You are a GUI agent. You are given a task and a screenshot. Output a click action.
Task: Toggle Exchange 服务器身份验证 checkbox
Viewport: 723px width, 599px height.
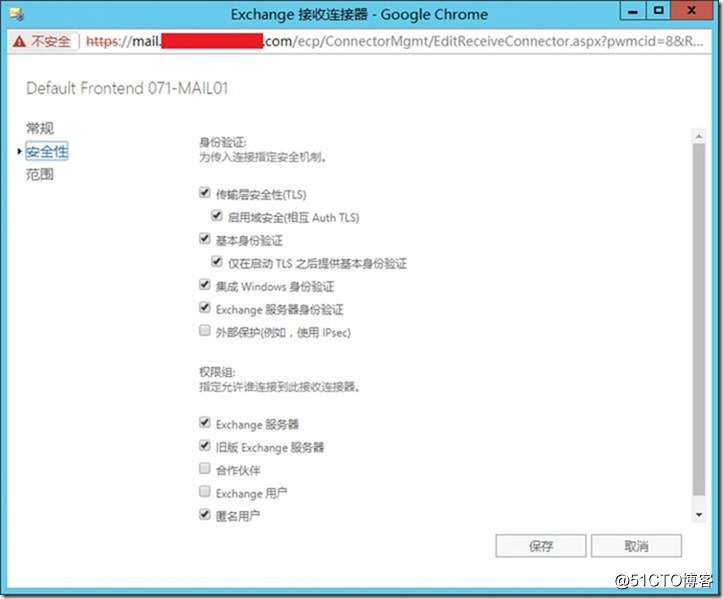pos(205,308)
